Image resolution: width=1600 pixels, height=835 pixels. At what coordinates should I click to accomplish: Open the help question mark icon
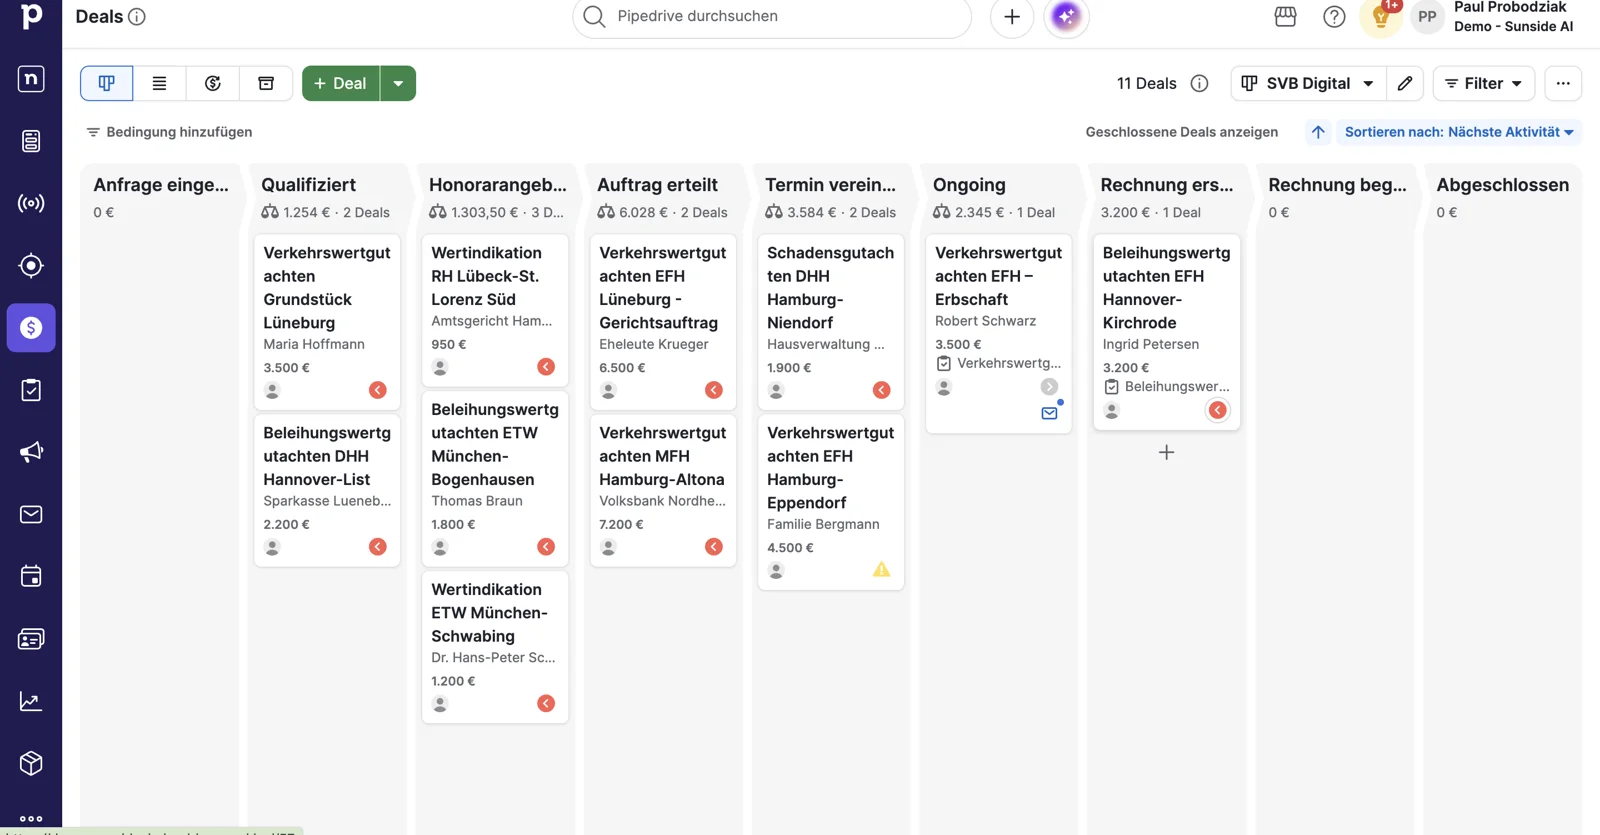point(1334,17)
